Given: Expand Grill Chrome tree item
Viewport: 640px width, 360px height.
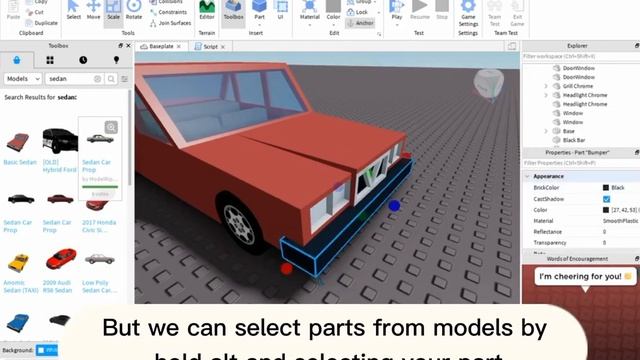Looking at the screenshot, I should coord(546,86).
